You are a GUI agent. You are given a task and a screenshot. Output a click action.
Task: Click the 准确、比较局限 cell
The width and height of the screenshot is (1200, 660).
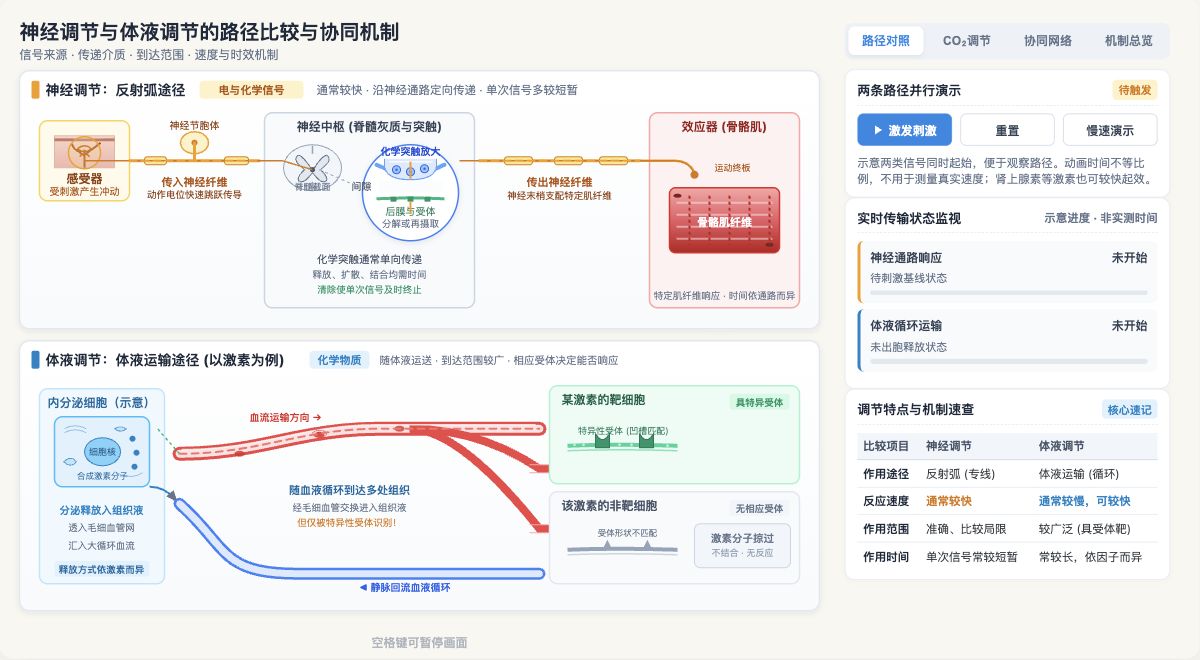(966, 528)
